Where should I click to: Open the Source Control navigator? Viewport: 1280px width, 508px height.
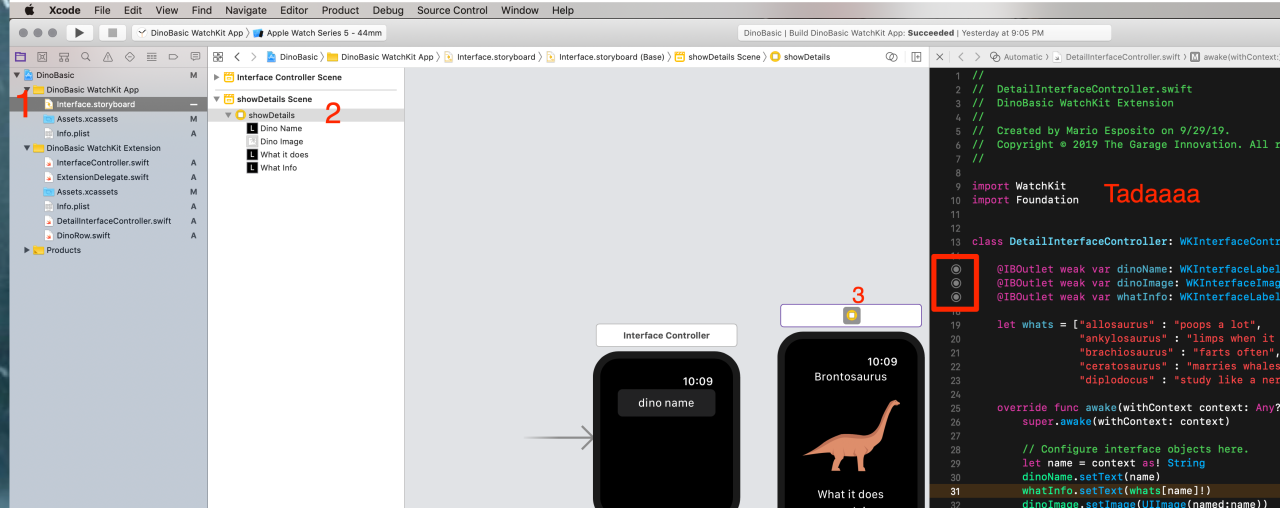click(41, 57)
